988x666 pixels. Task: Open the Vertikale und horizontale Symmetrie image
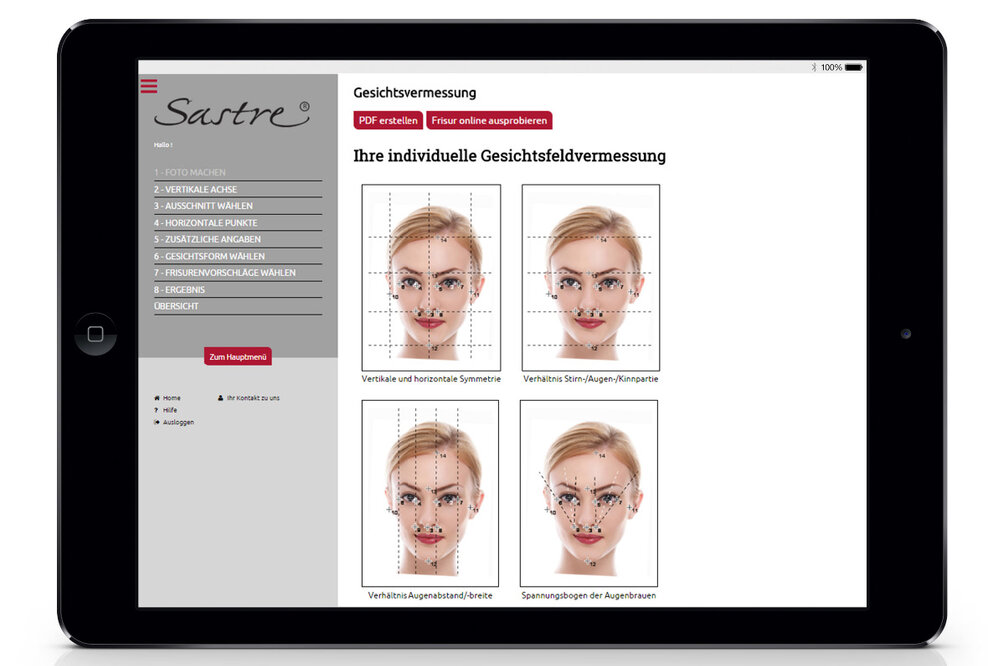[x=431, y=277]
